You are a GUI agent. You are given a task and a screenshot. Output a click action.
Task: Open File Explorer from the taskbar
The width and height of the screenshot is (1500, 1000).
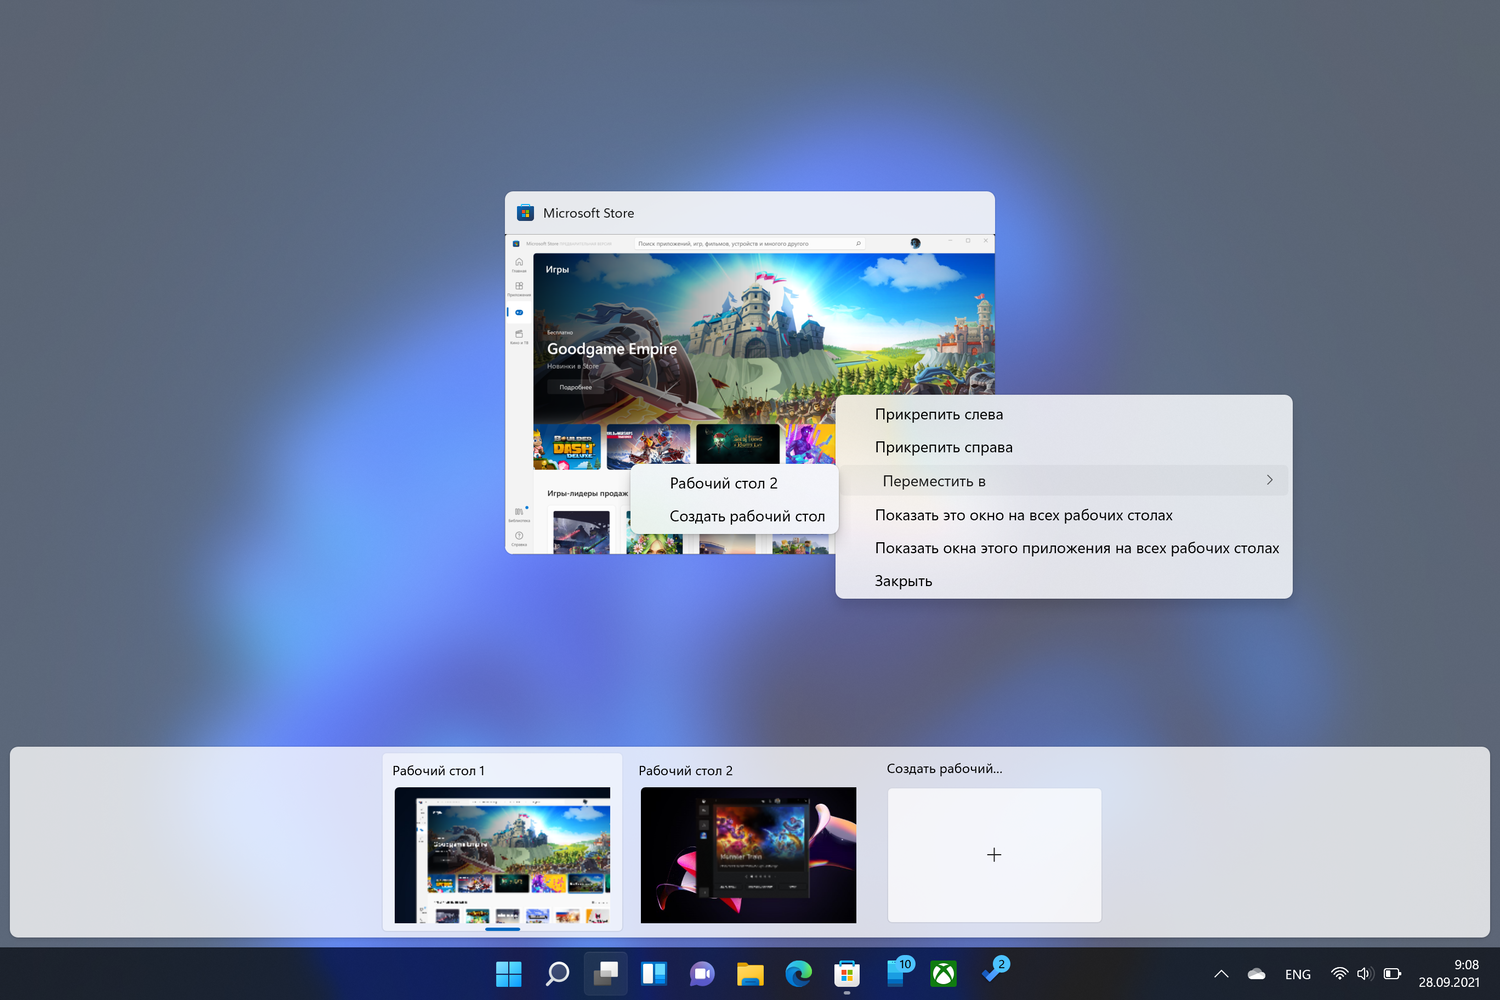[x=750, y=974]
